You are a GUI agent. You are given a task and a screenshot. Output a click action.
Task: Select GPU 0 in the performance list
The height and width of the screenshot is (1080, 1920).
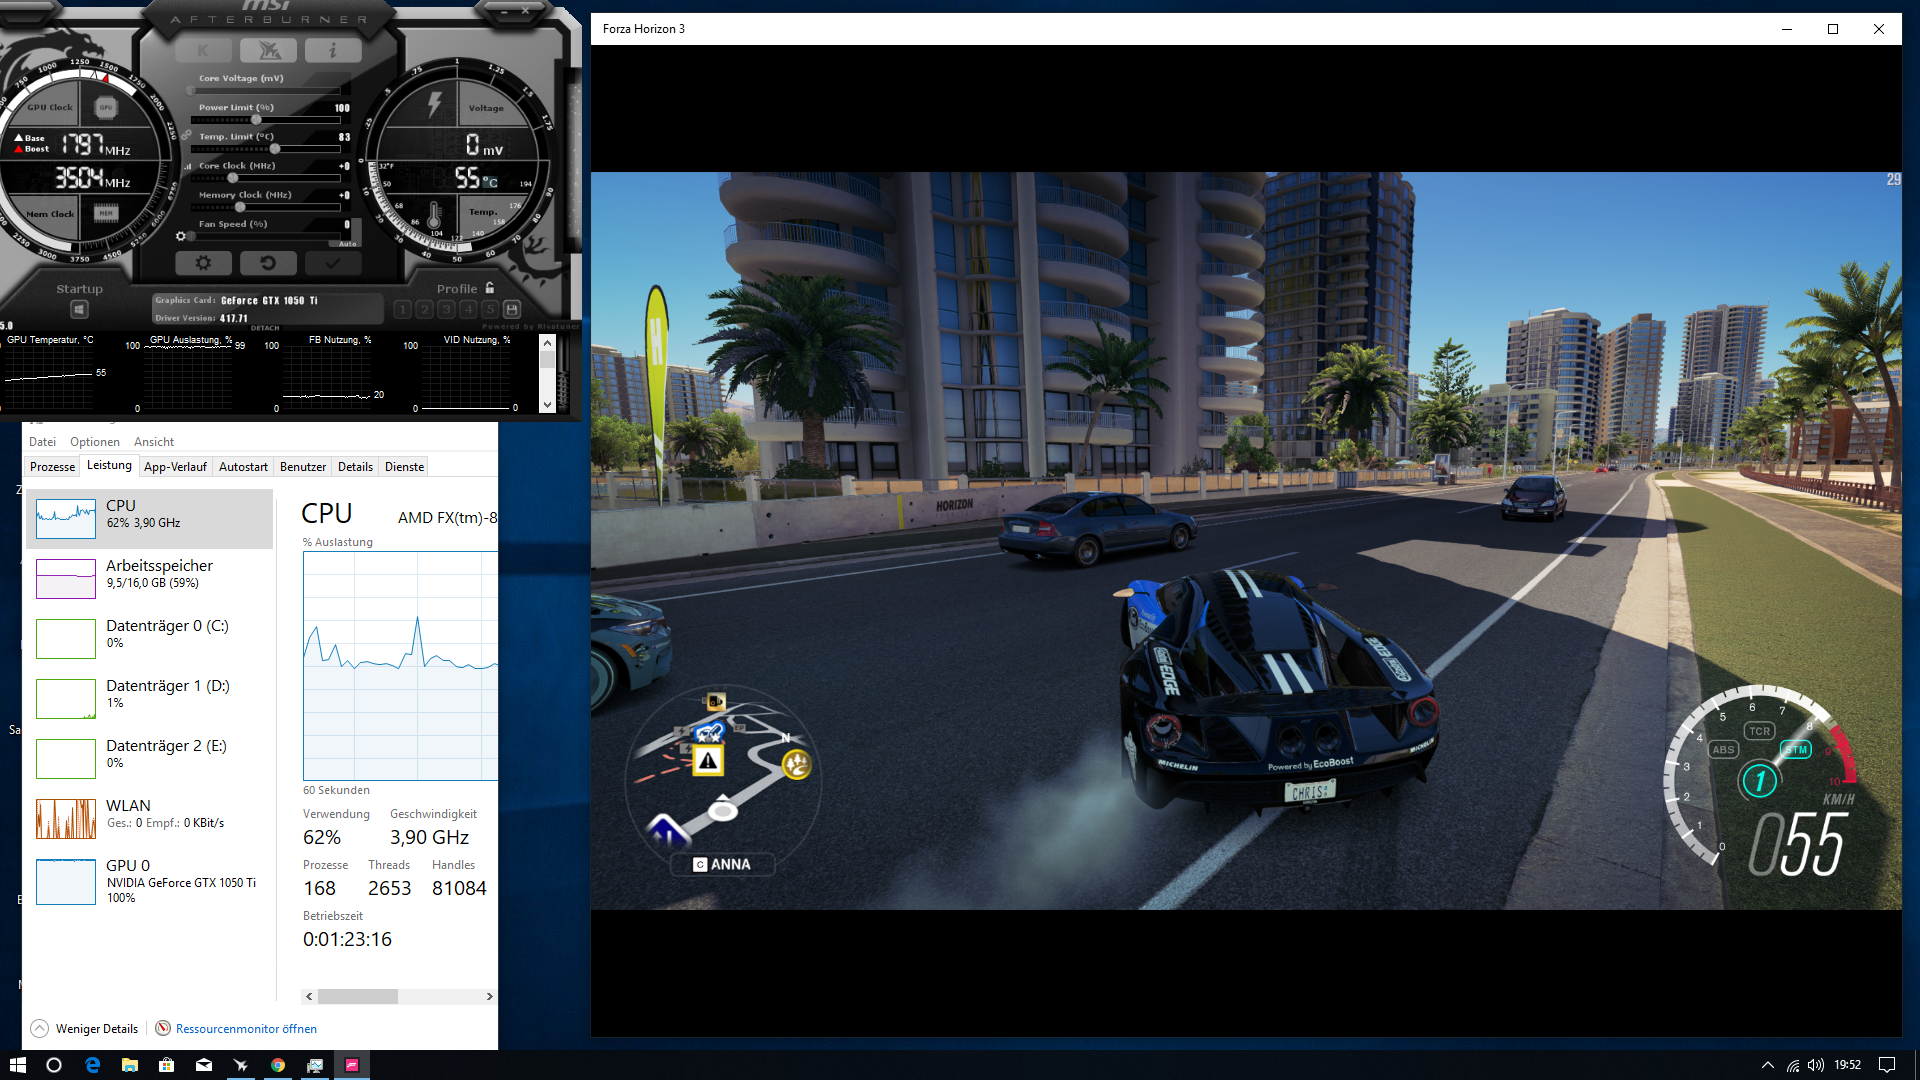coord(150,881)
